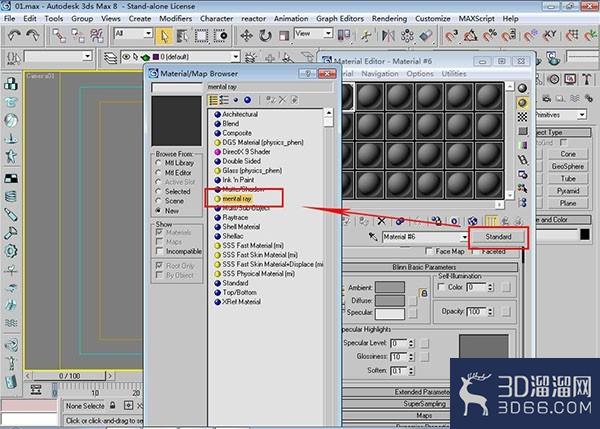Open the selection filter All dropdown
This screenshot has width=600, height=429.
point(148,34)
